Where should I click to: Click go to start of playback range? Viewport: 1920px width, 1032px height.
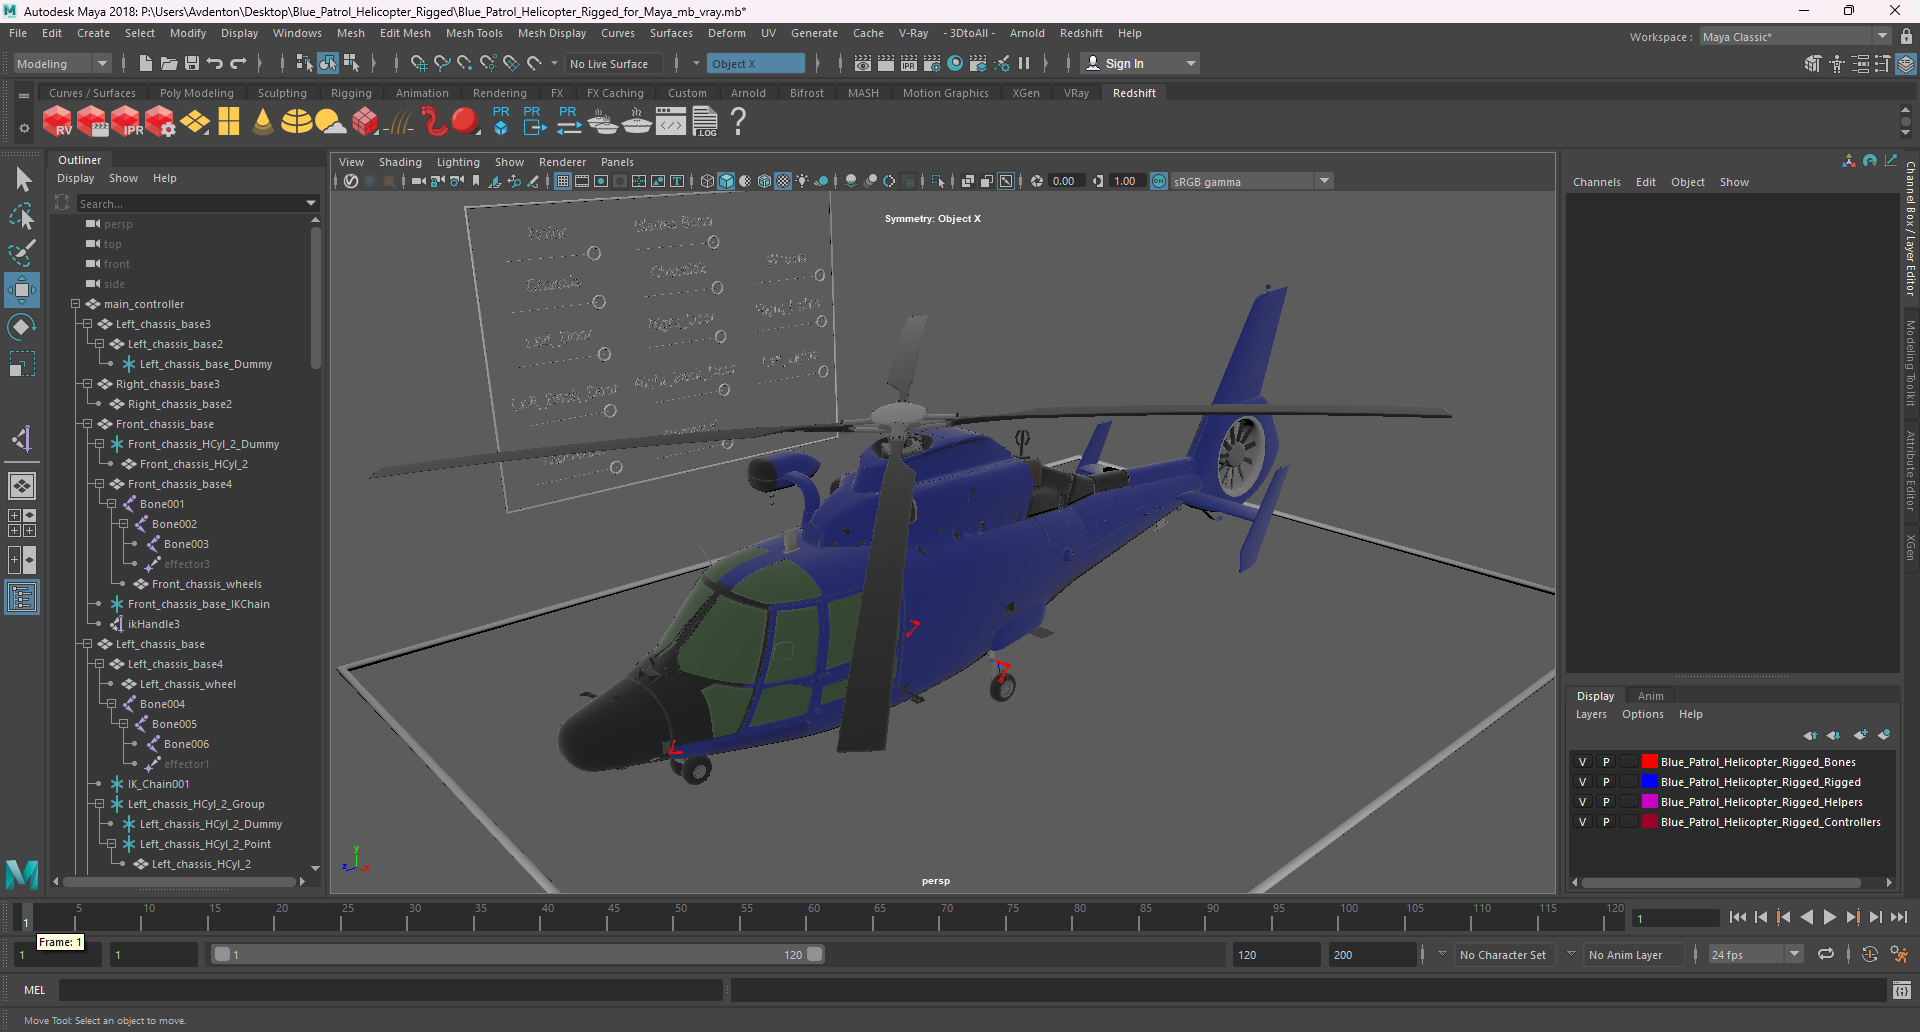pos(1738,917)
